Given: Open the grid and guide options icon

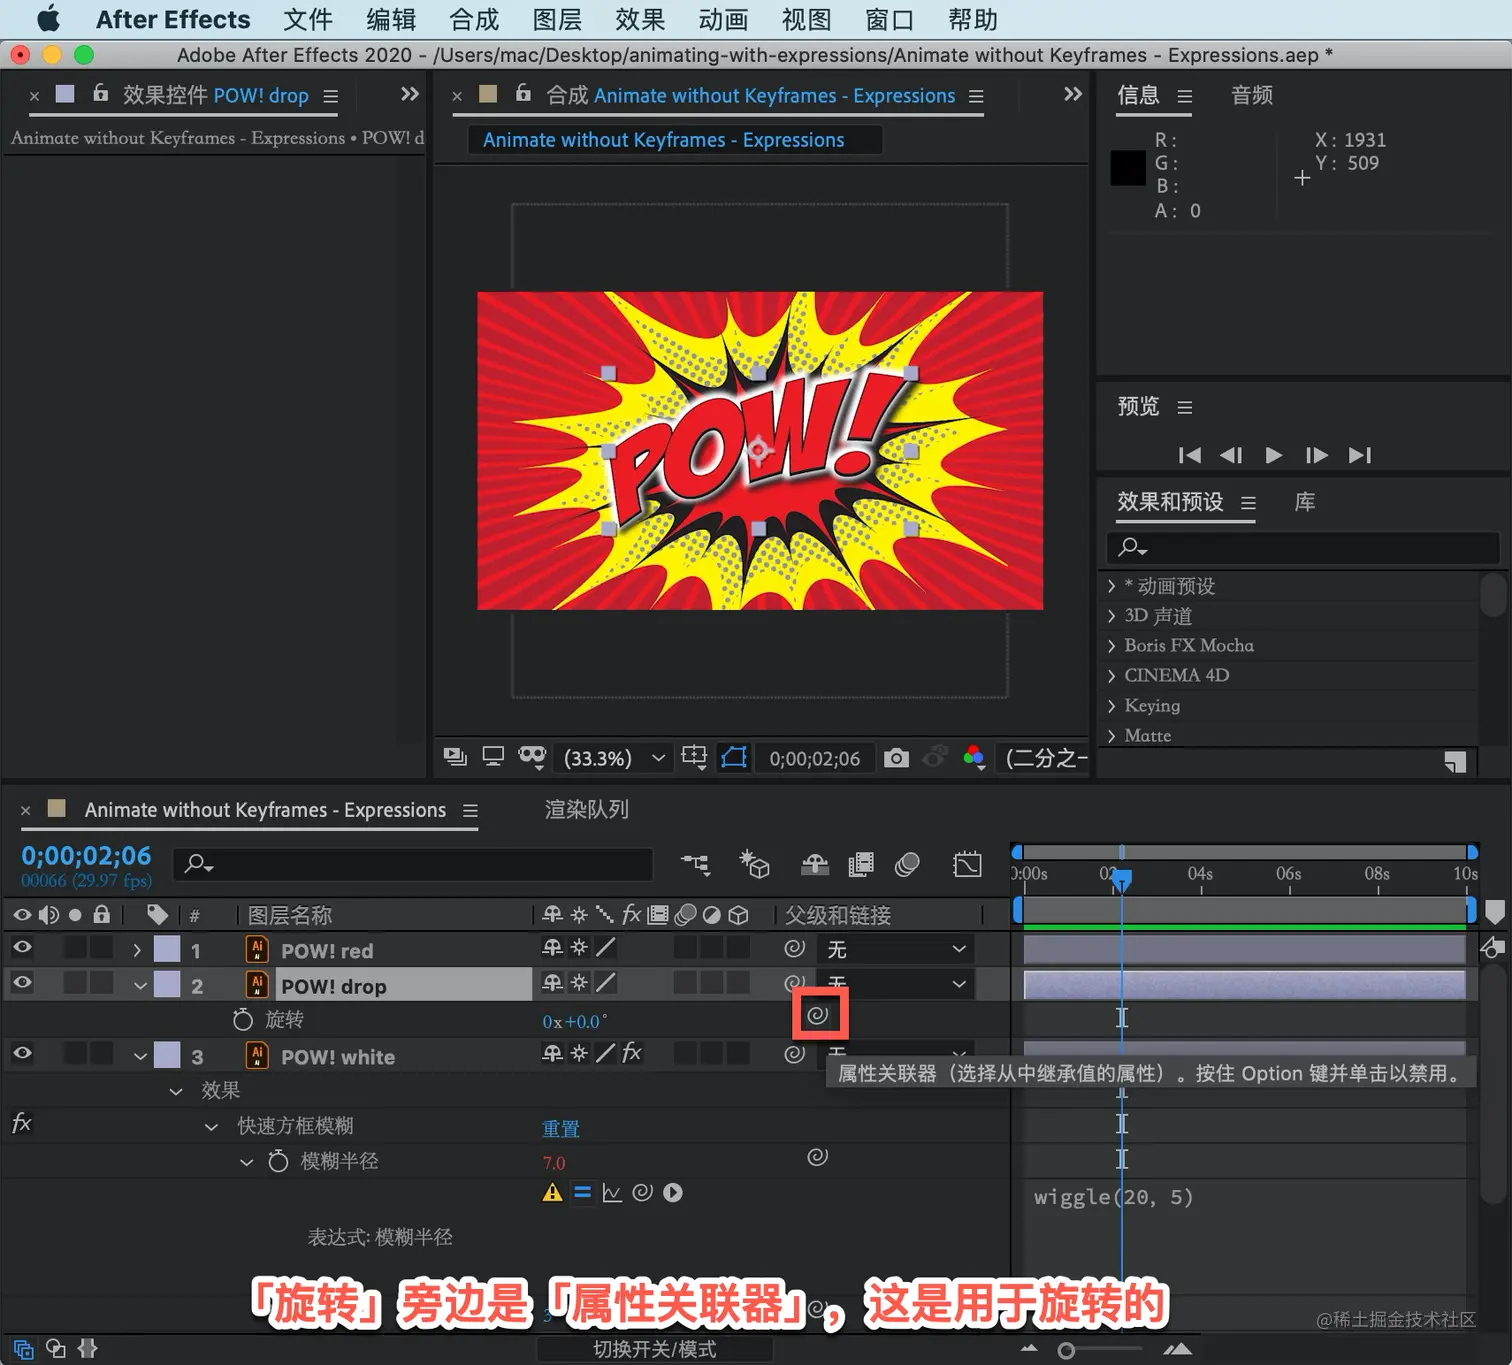Looking at the screenshot, I should (x=694, y=757).
